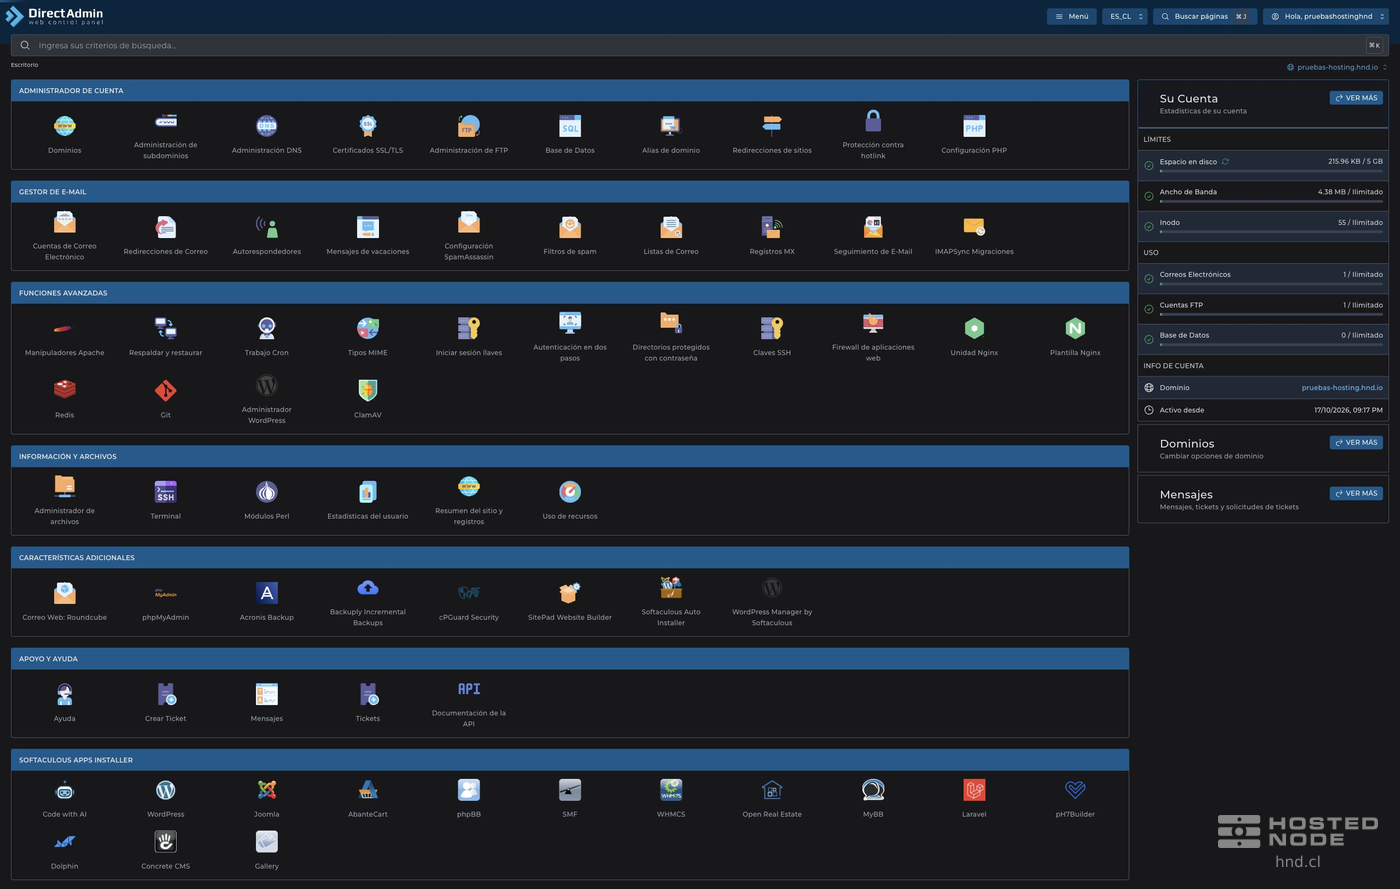This screenshot has height=889, width=1400.
Task: Open Base de Datos SQL icon
Action: pyautogui.click(x=570, y=126)
